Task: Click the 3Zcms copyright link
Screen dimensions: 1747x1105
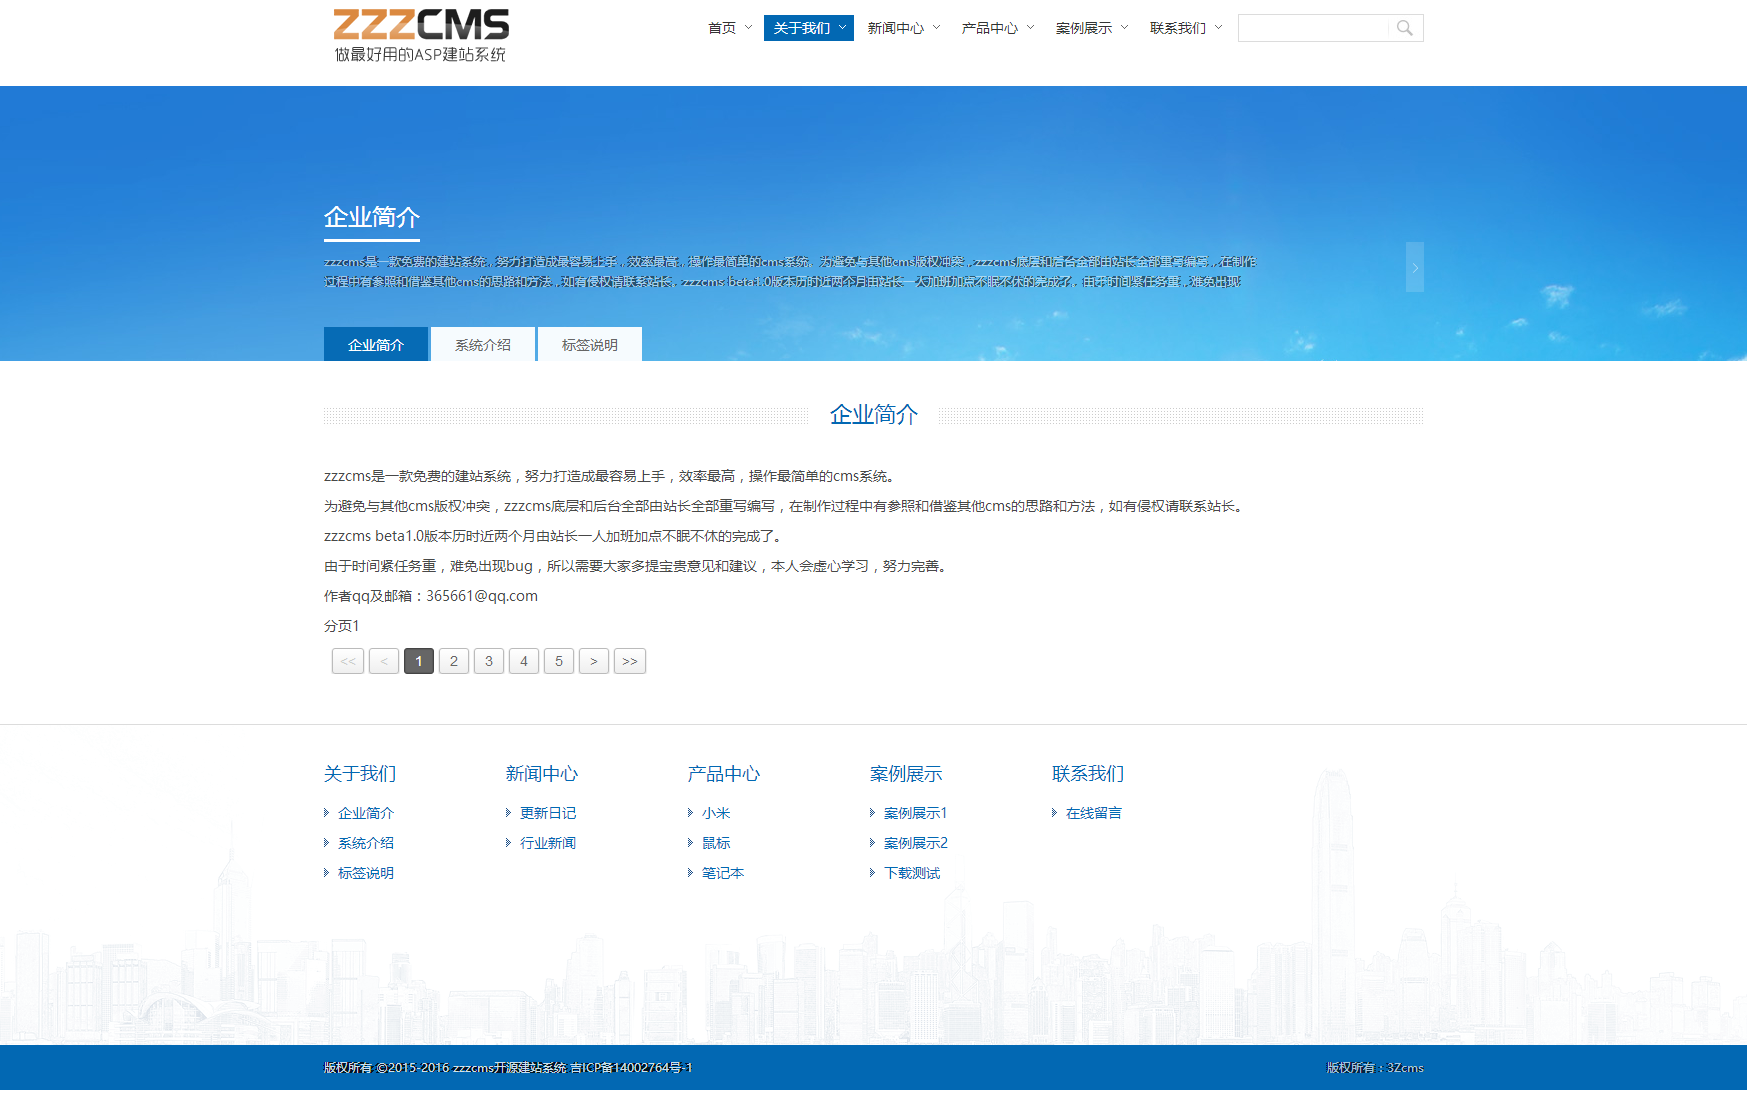Action: click(1405, 1068)
